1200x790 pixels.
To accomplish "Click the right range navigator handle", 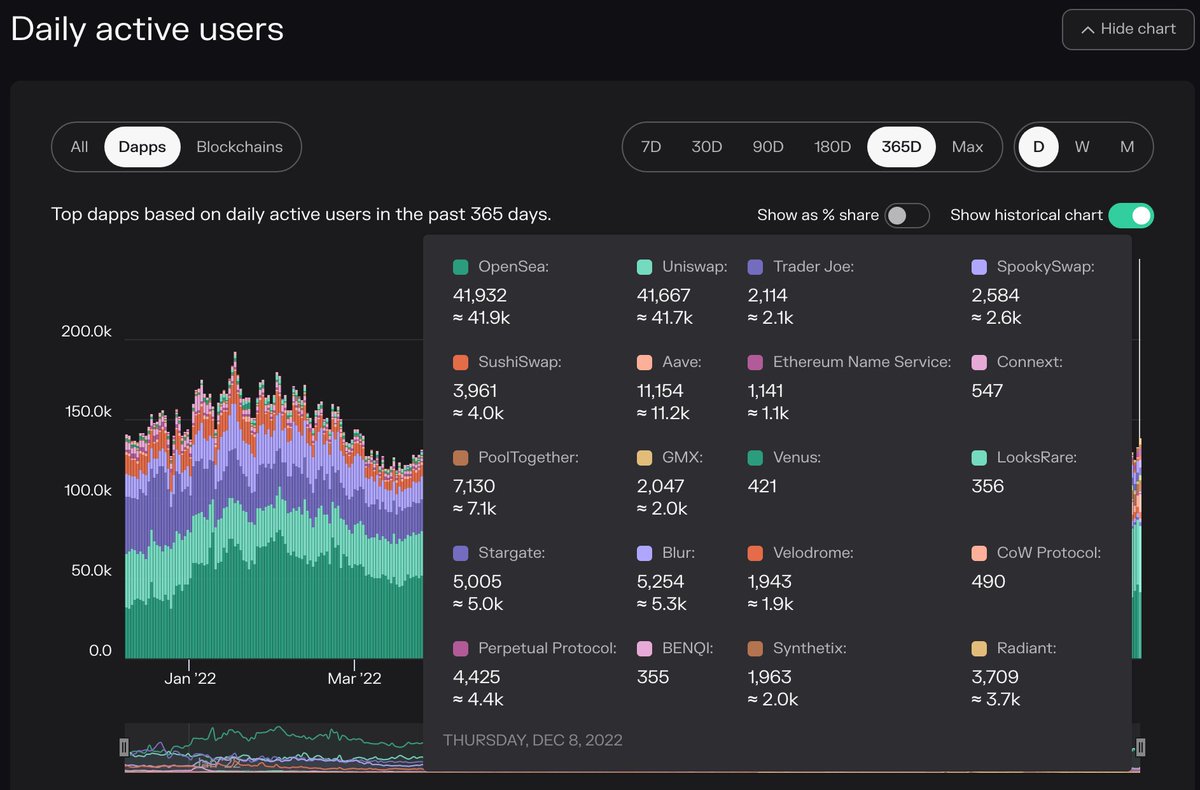I will click(x=1140, y=747).
